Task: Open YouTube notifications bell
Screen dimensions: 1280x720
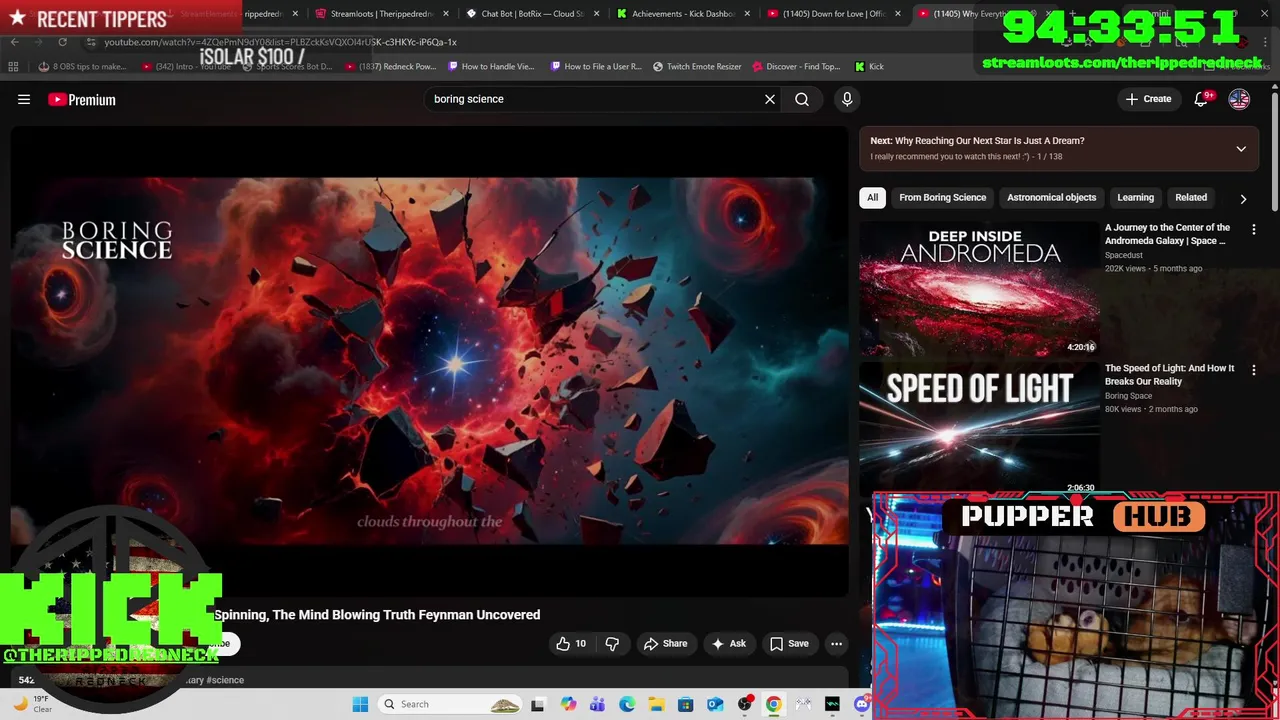Action: coord(1201,99)
